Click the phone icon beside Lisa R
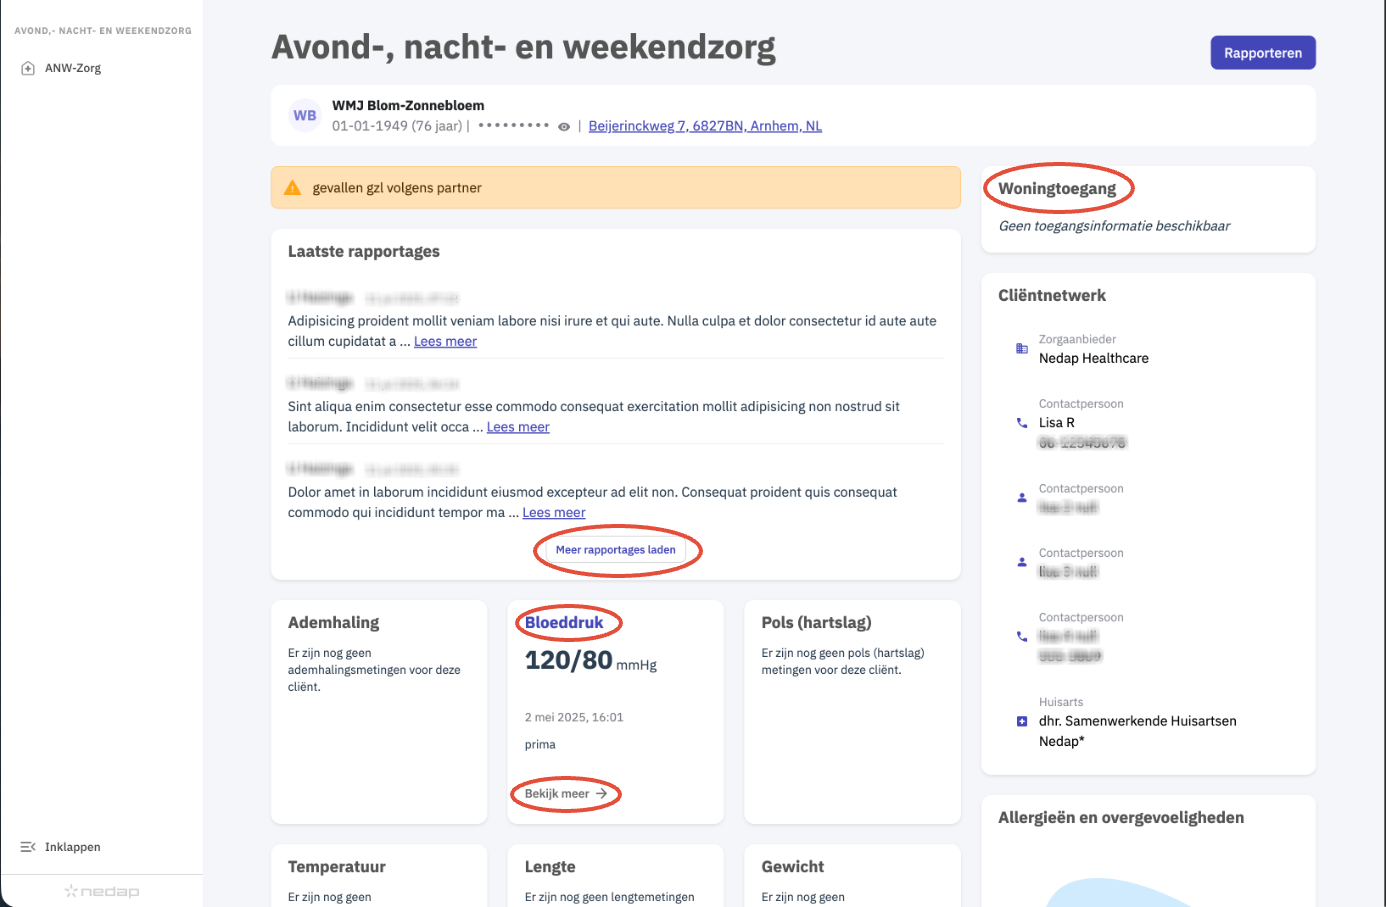Image resolution: width=1386 pixels, height=907 pixels. (x=1022, y=423)
